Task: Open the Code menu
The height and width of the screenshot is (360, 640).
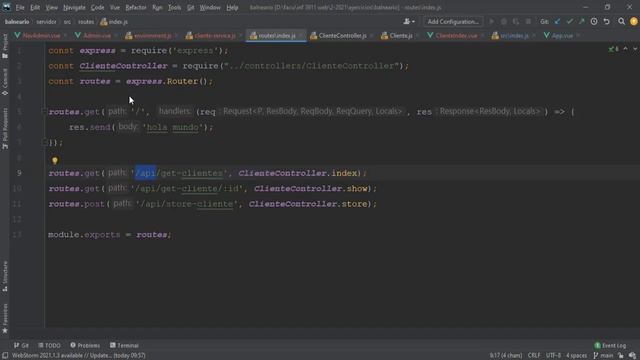Action: click(97, 7)
